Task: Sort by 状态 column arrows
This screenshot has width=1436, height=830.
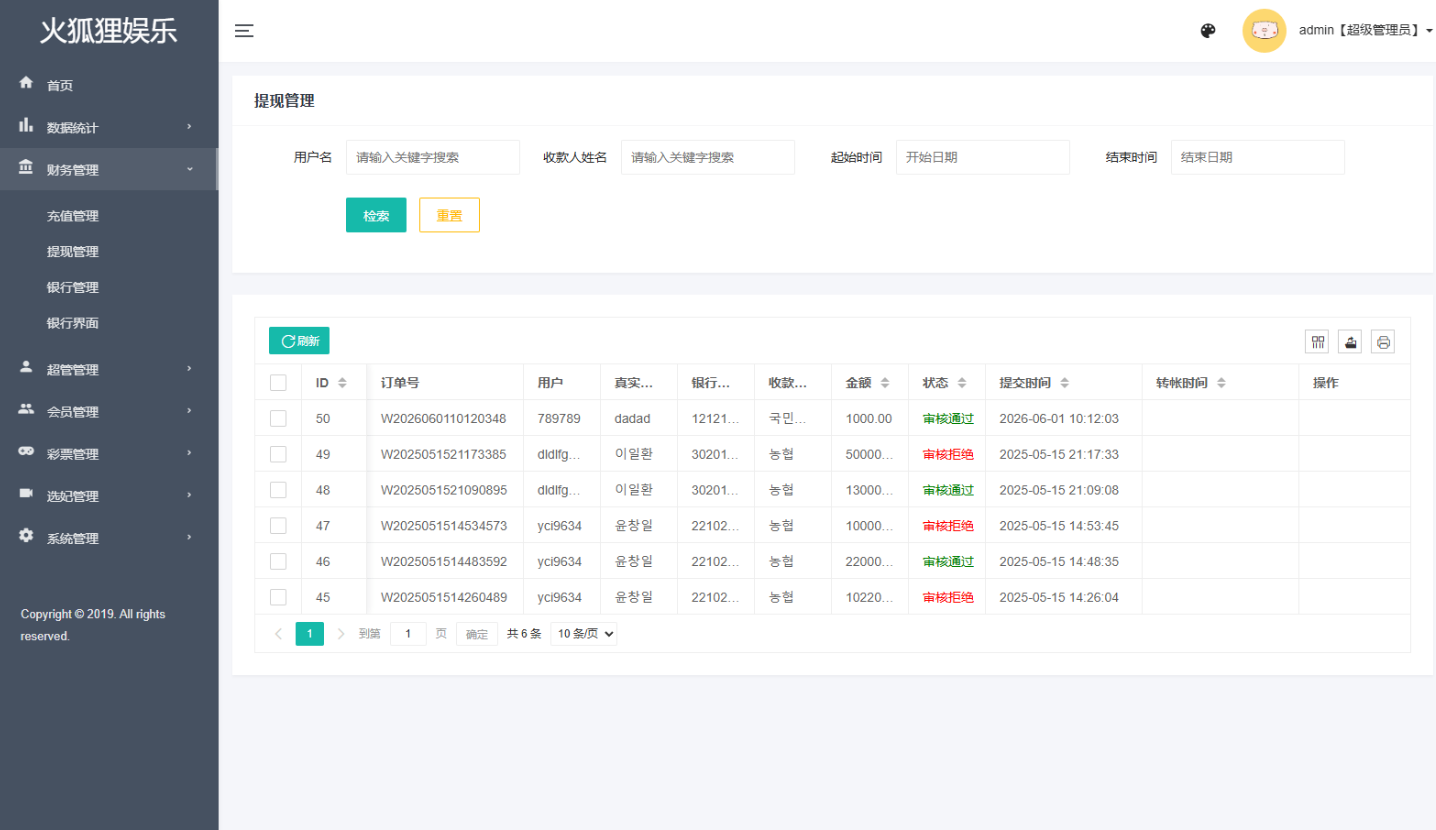Action: click(x=962, y=383)
